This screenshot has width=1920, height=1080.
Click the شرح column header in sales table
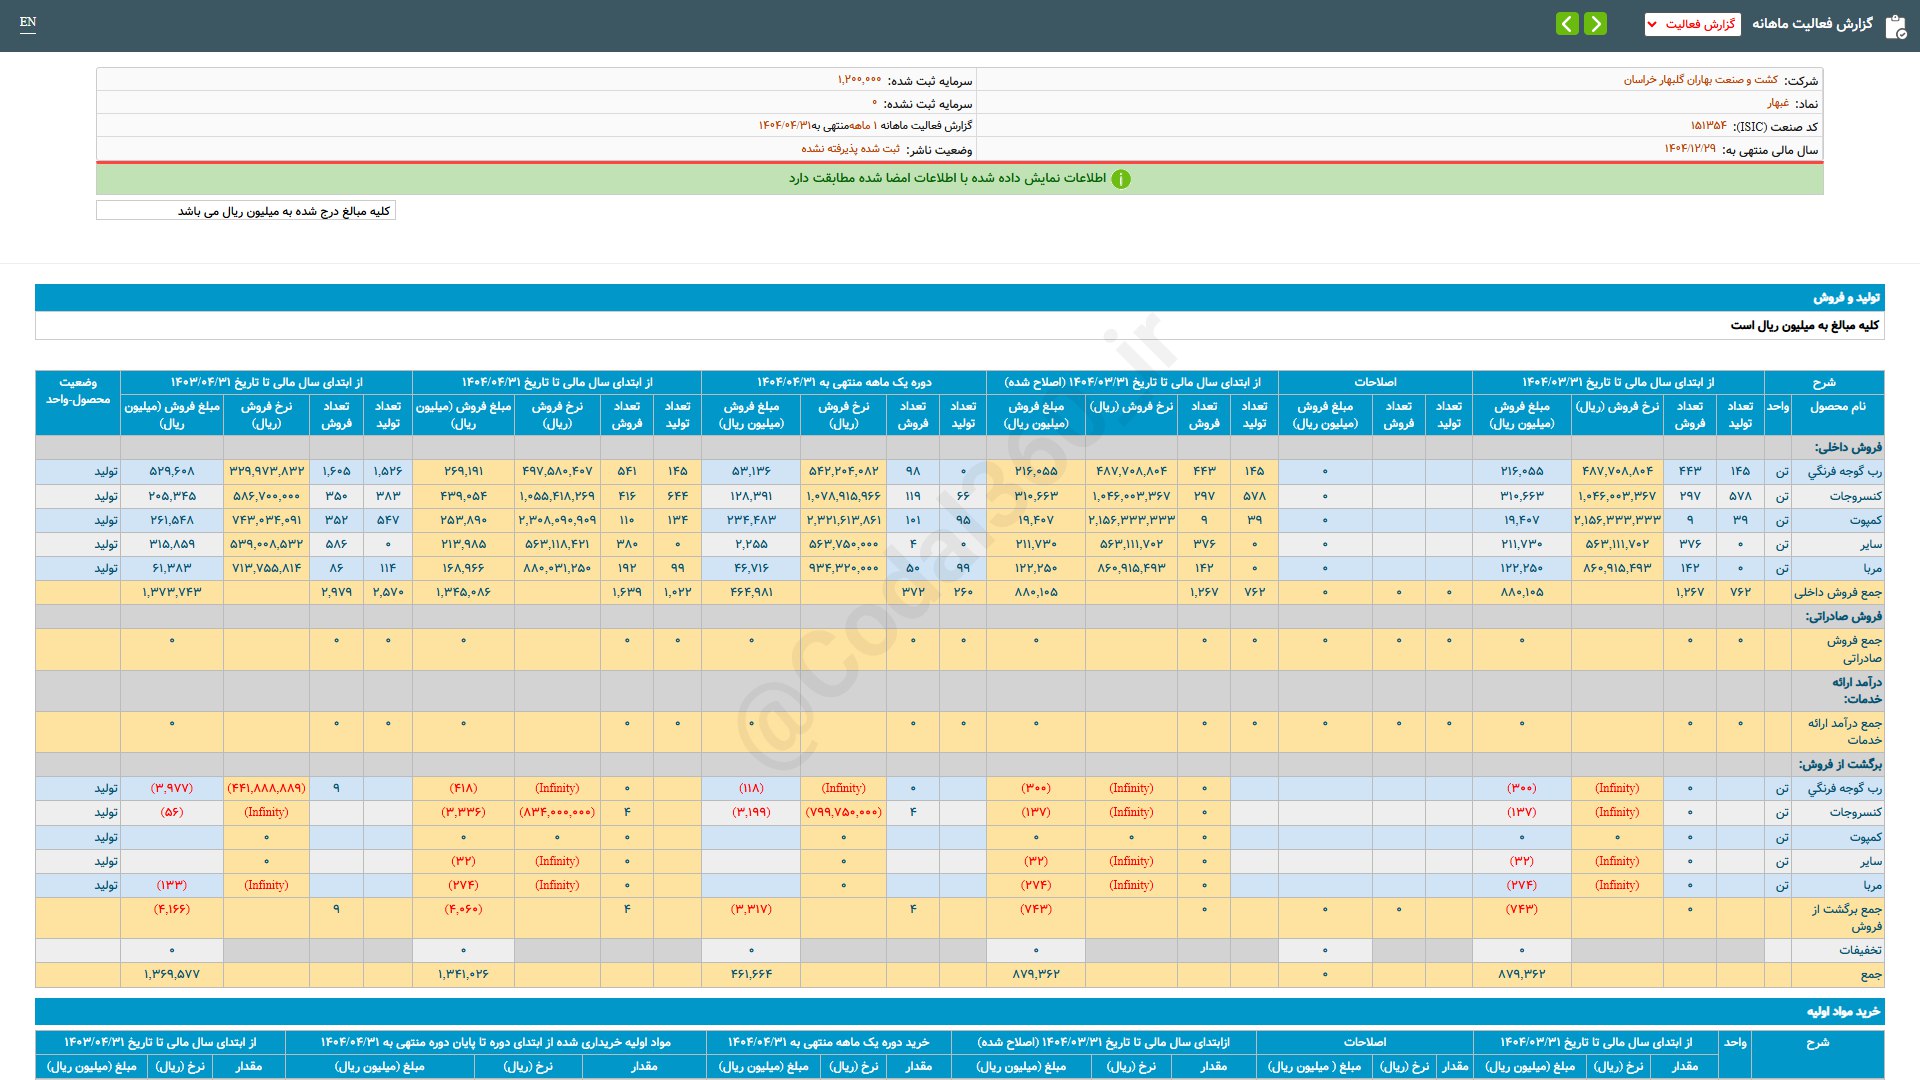[1823, 382]
